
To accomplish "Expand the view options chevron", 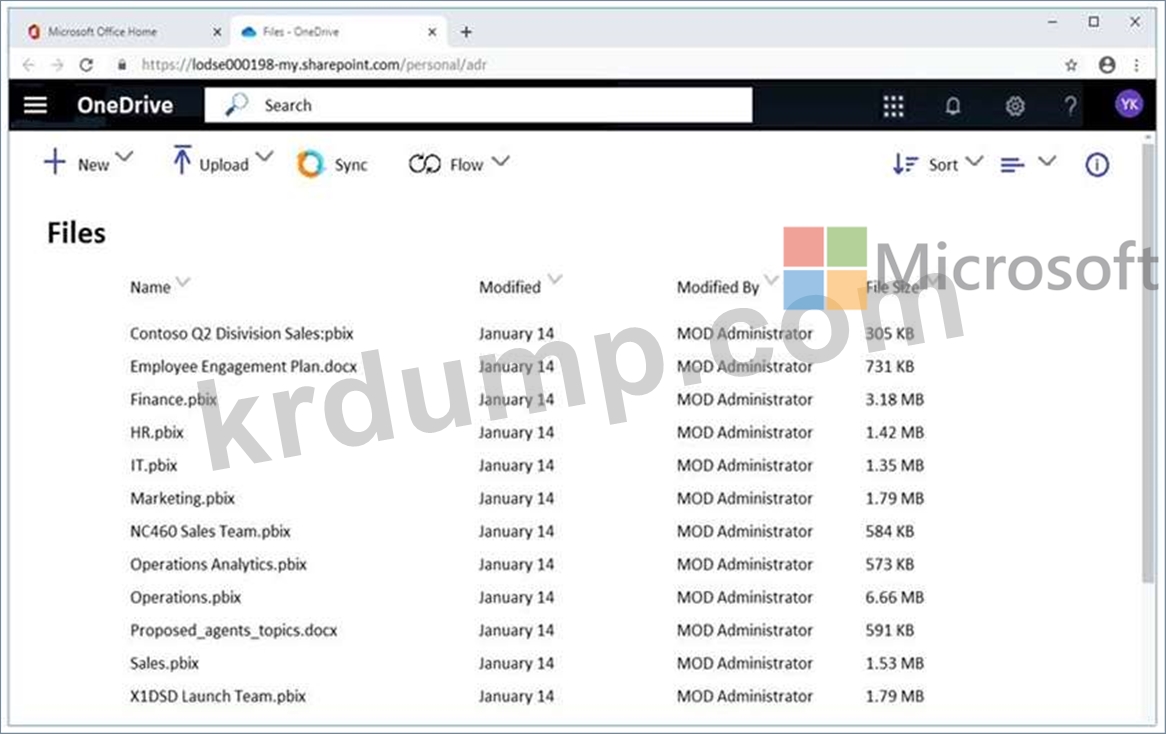I will click(1047, 161).
